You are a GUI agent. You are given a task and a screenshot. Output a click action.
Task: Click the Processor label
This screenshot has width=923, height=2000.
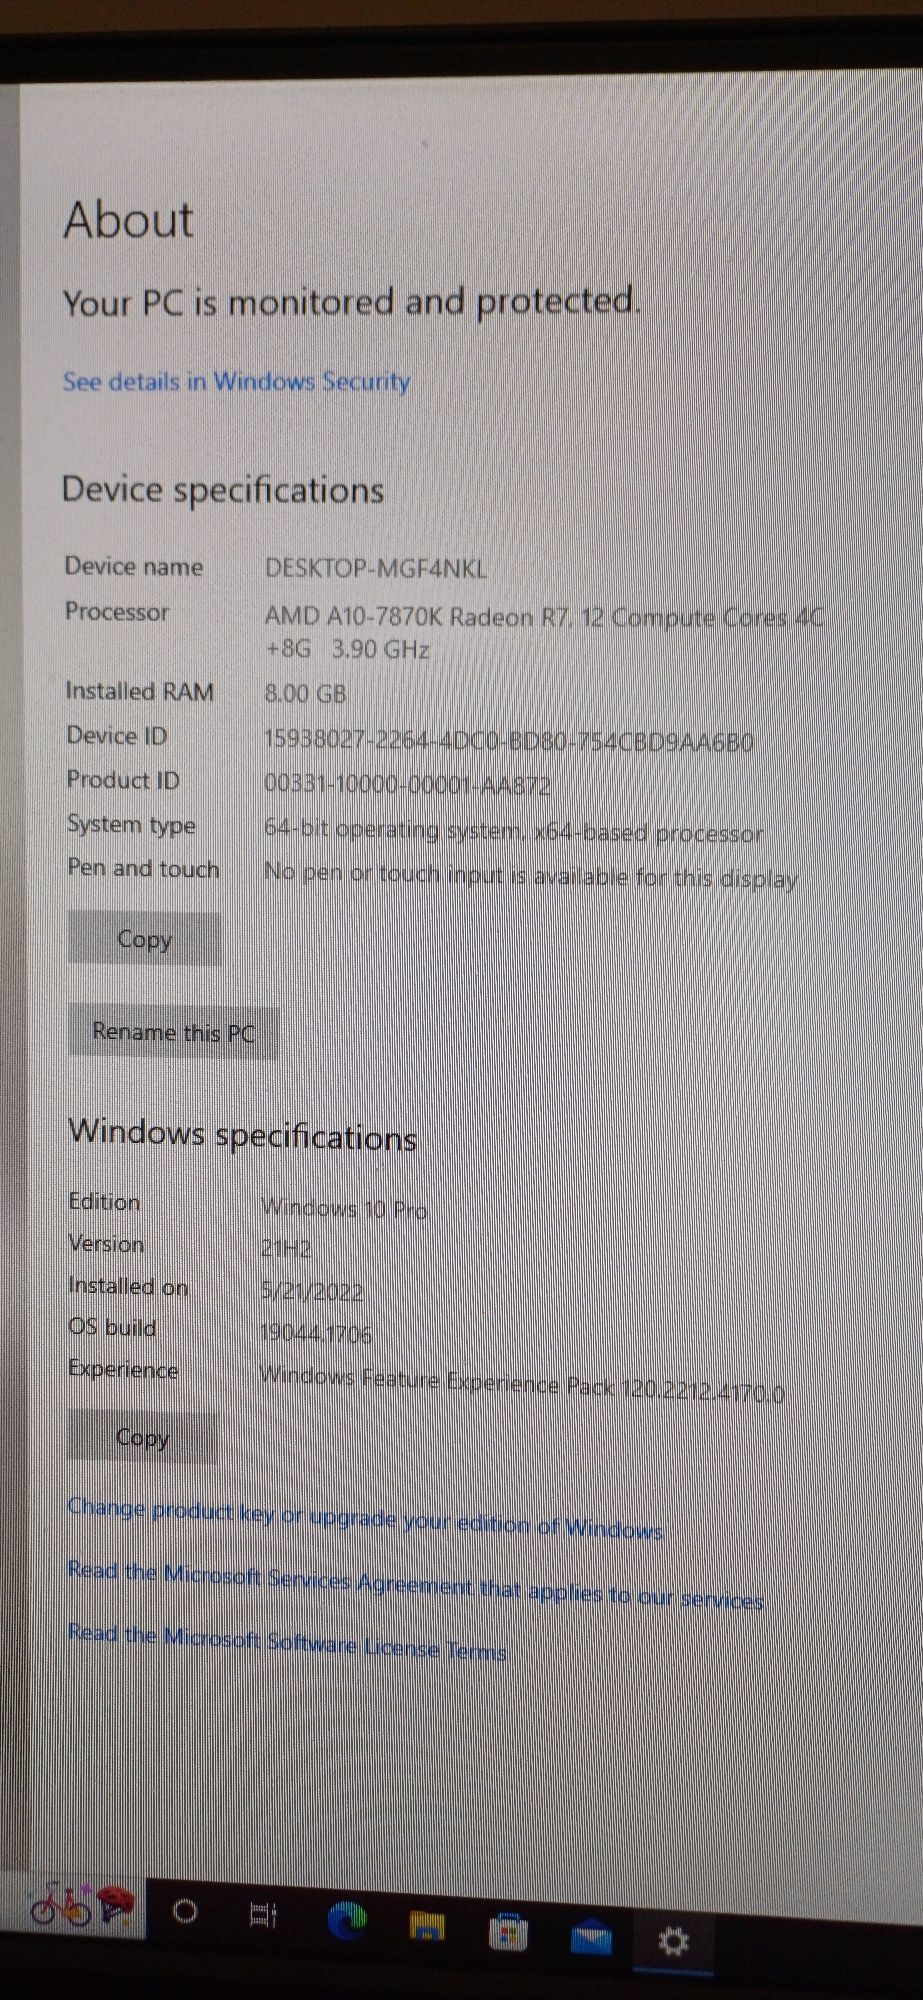[117, 611]
